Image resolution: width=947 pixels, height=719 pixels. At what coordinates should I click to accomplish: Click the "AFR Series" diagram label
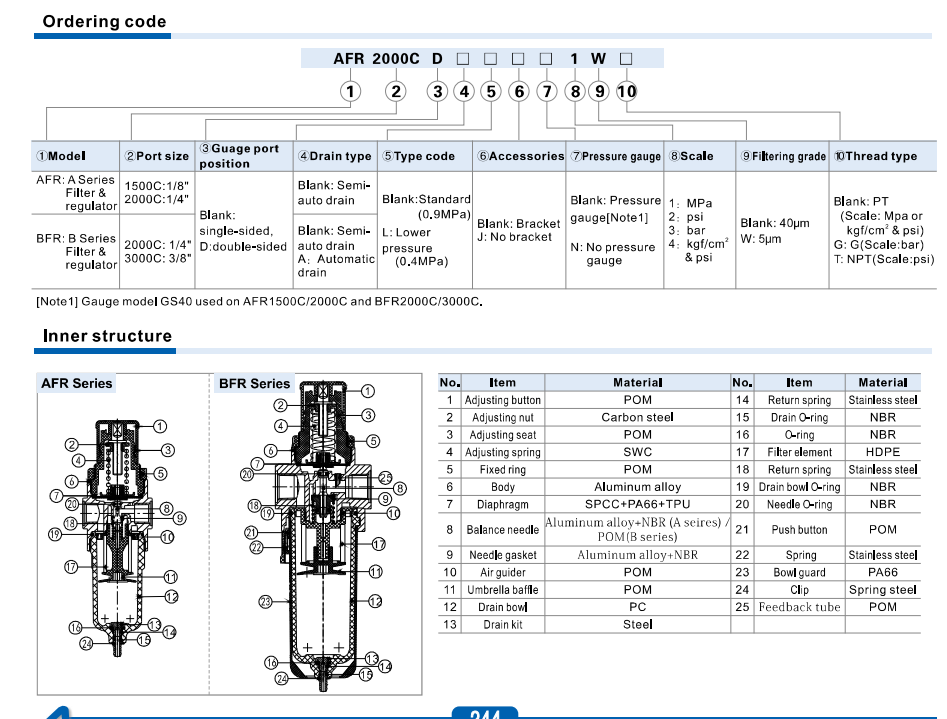tap(76, 383)
